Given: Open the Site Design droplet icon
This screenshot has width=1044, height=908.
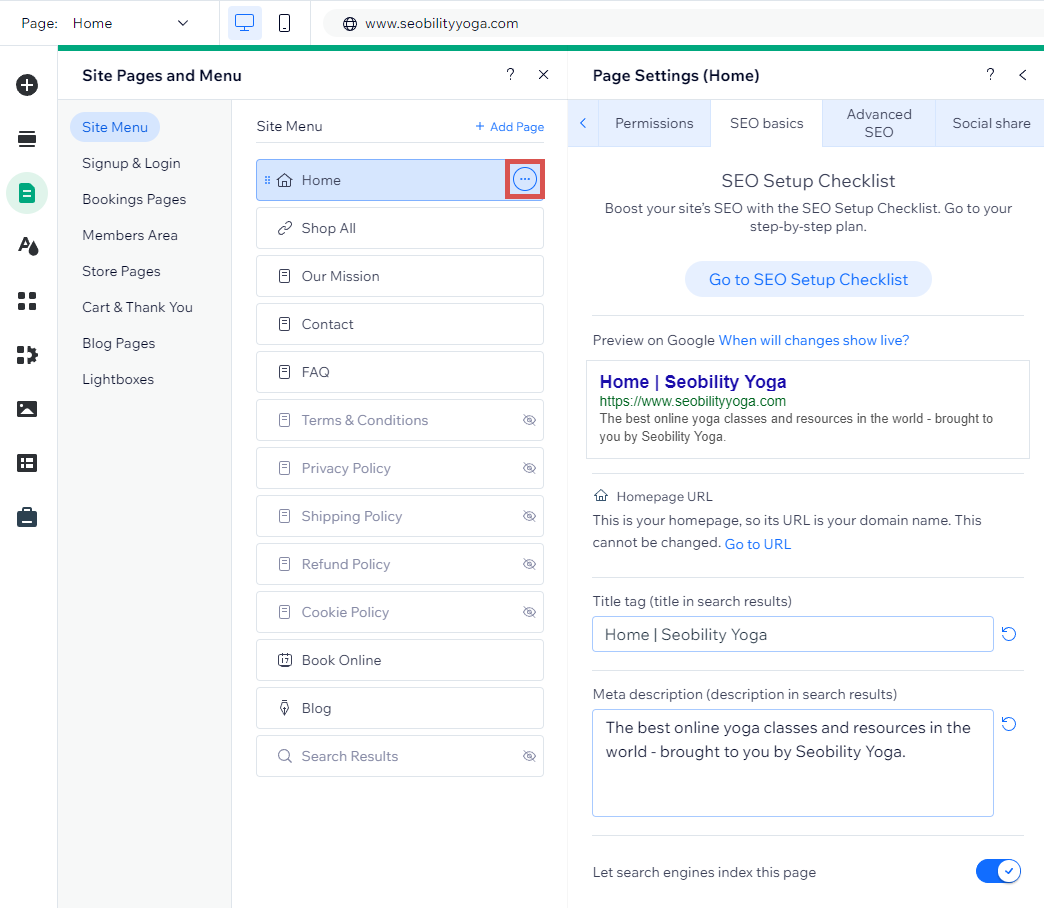Looking at the screenshot, I should tap(27, 247).
